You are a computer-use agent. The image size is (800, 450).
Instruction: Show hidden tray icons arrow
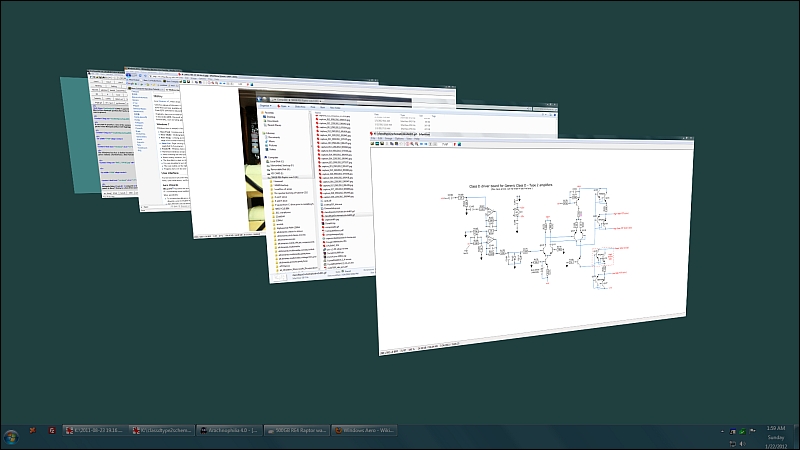click(x=722, y=432)
